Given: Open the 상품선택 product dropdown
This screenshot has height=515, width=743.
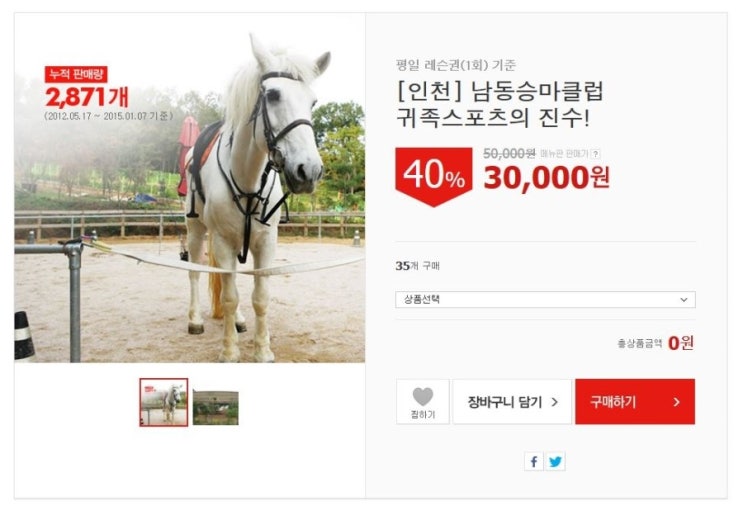Looking at the screenshot, I should coord(545,299).
